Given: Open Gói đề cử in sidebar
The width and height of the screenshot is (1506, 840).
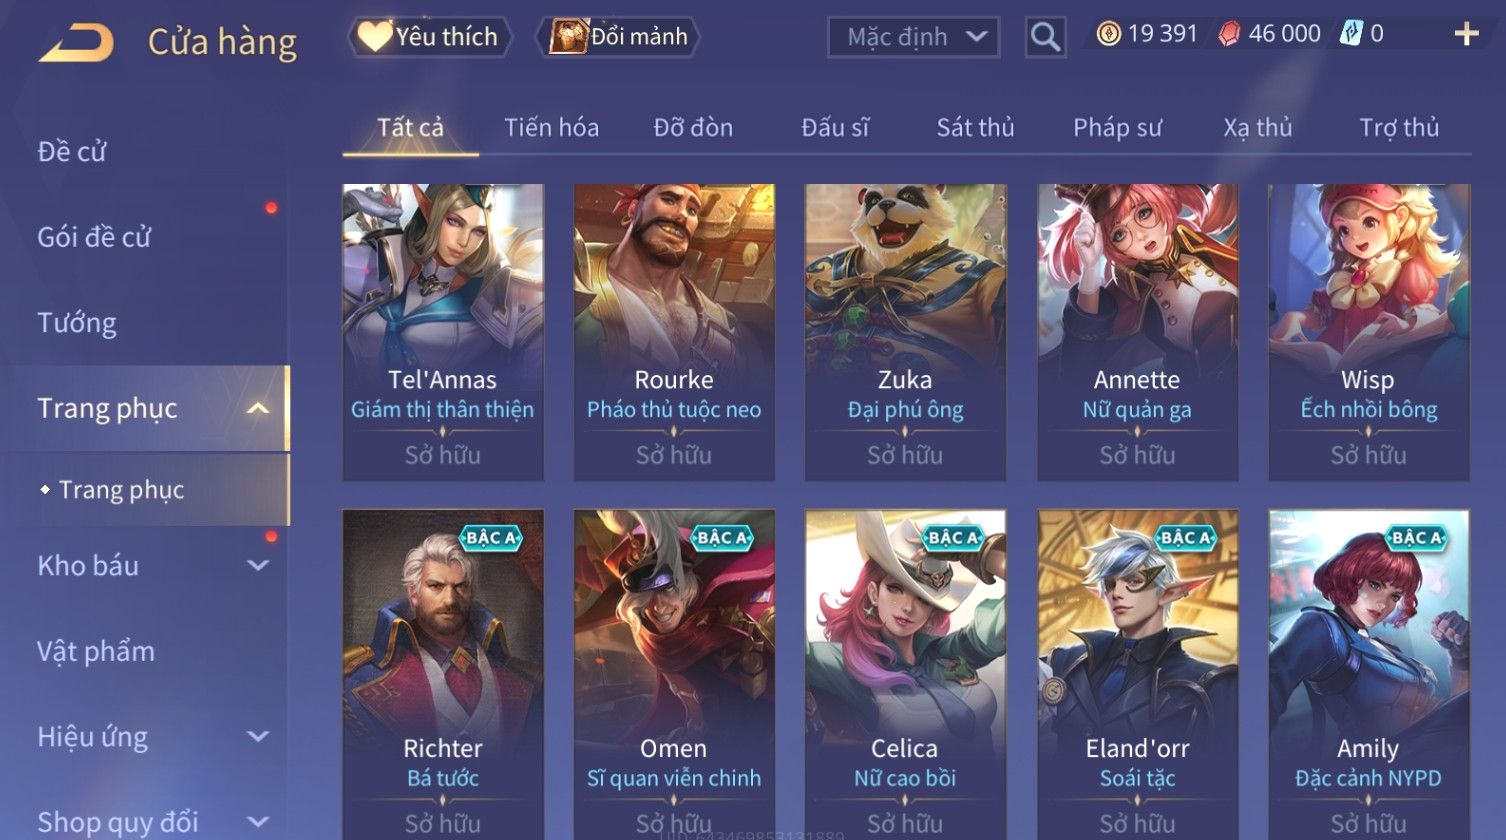Looking at the screenshot, I should coord(94,237).
